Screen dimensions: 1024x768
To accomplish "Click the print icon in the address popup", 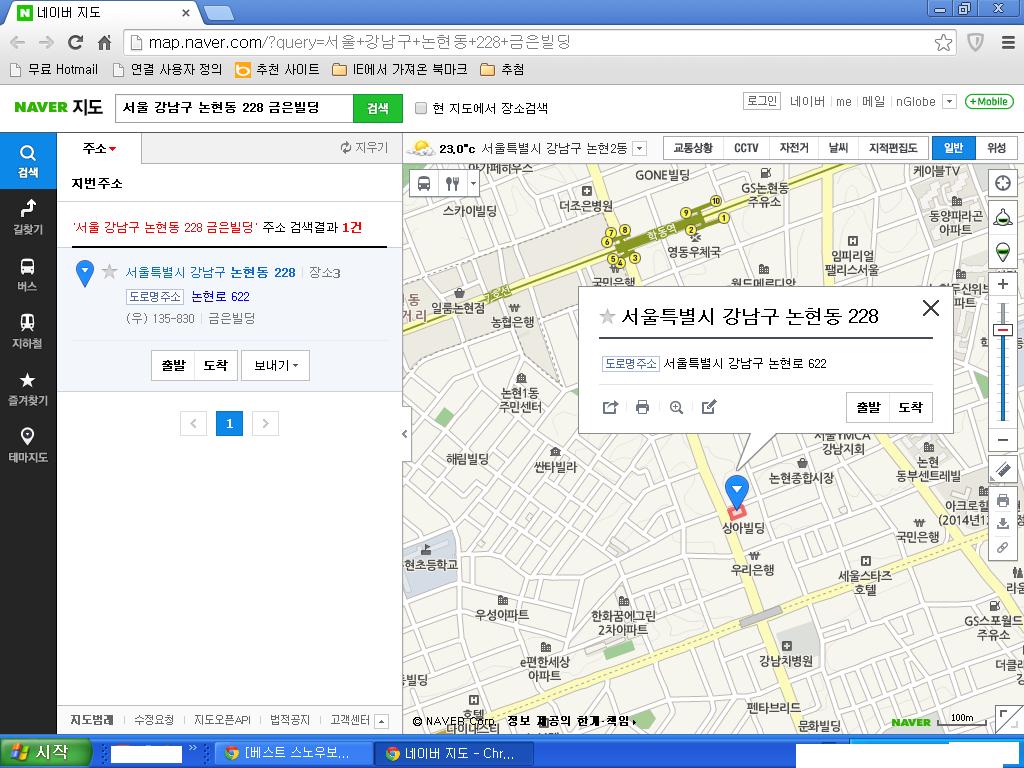I will coord(642,407).
